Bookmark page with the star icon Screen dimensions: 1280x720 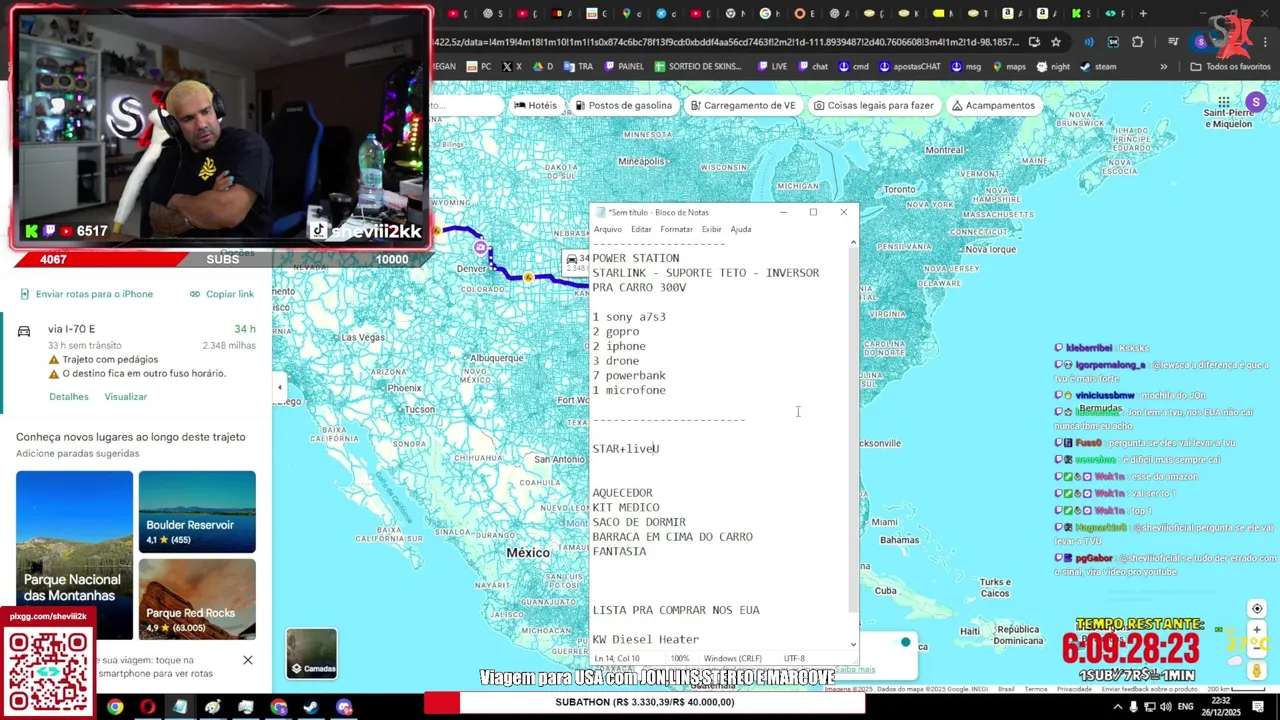pos(1056,42)
